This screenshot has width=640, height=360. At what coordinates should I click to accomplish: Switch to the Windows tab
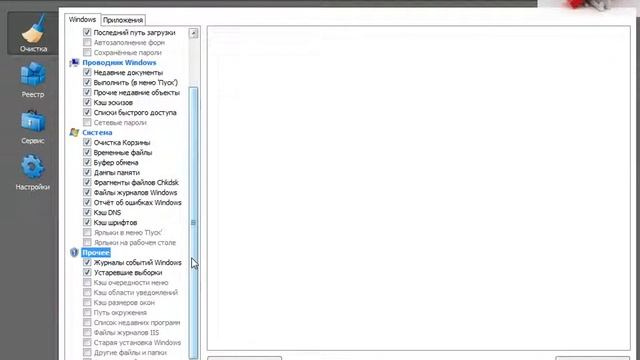click(x=82, y=20)
